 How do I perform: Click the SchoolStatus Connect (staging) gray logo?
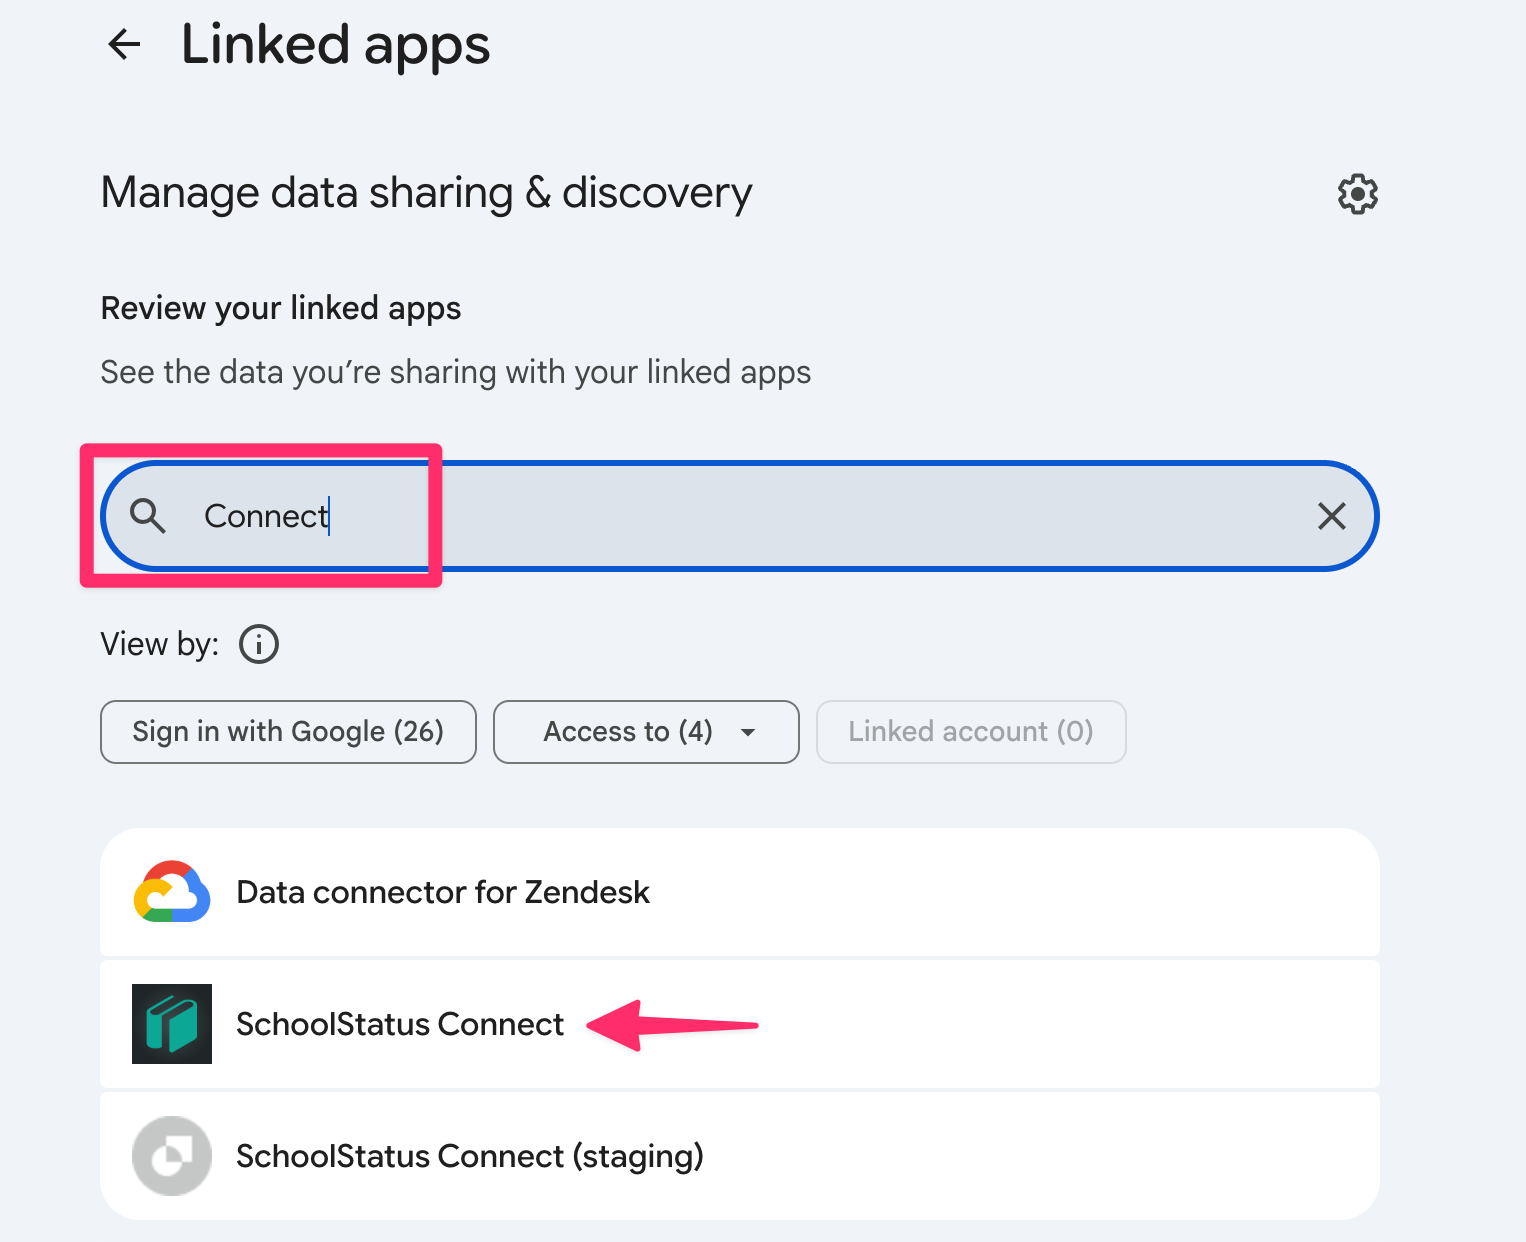point(172,1156)
